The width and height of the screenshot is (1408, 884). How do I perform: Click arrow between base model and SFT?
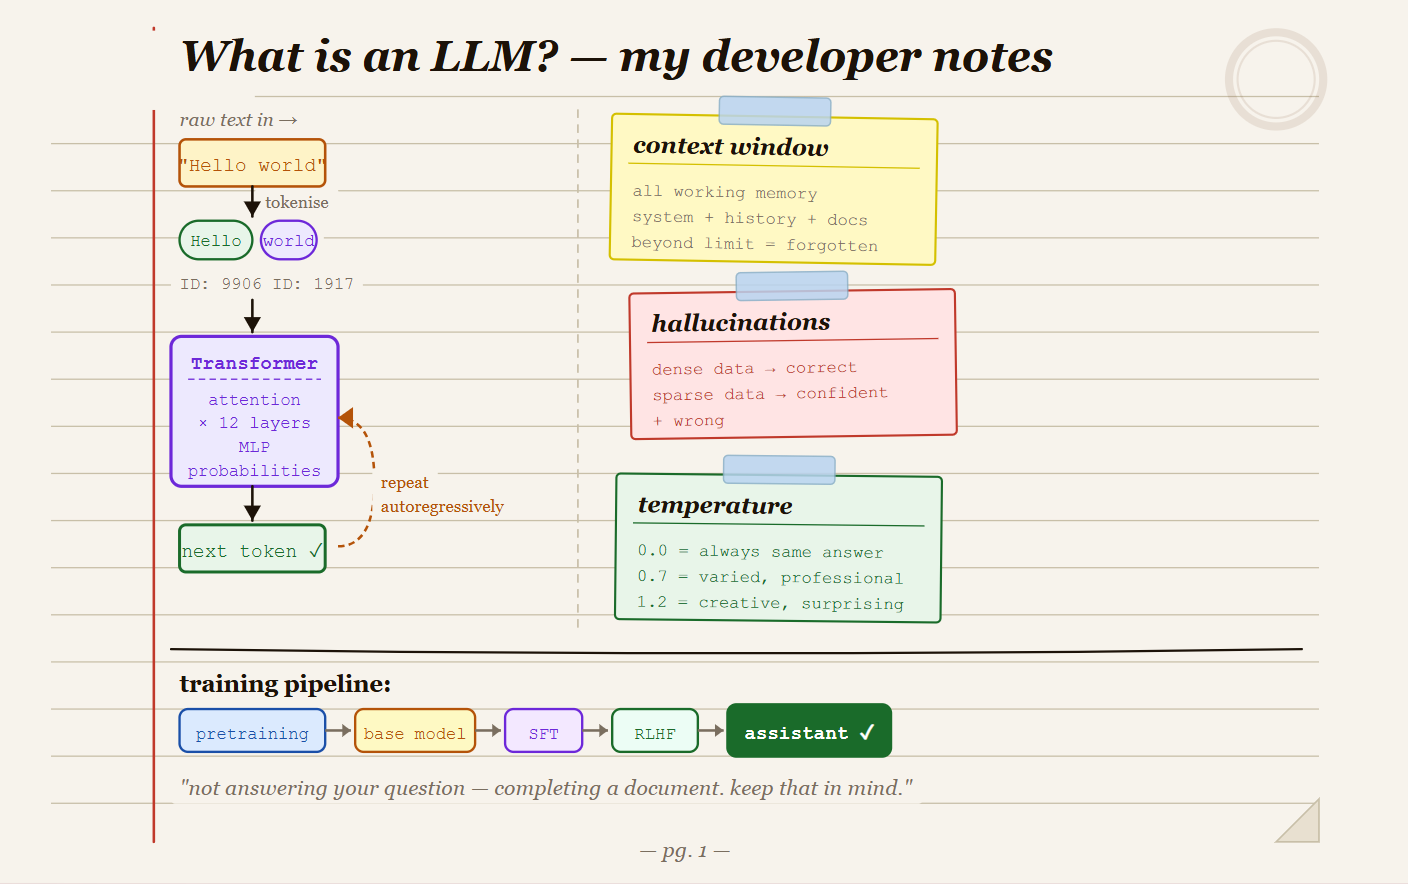[489, 731]
